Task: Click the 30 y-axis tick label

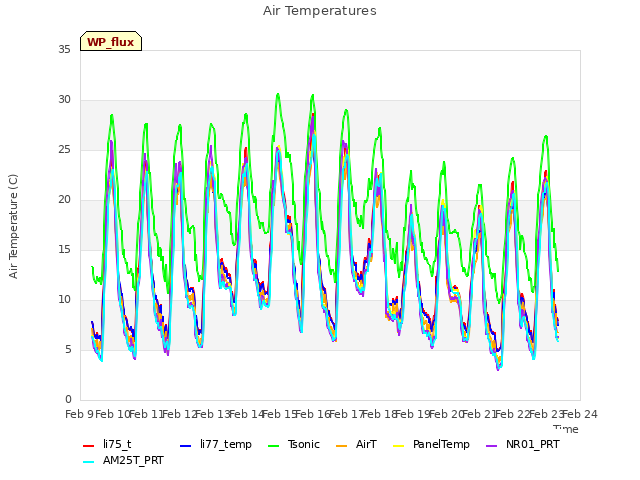Action: pos(64,100)
